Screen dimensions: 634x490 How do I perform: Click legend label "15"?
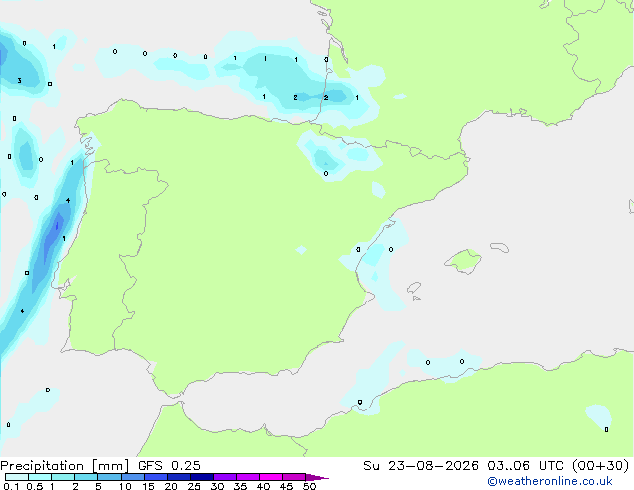(148, 486)
